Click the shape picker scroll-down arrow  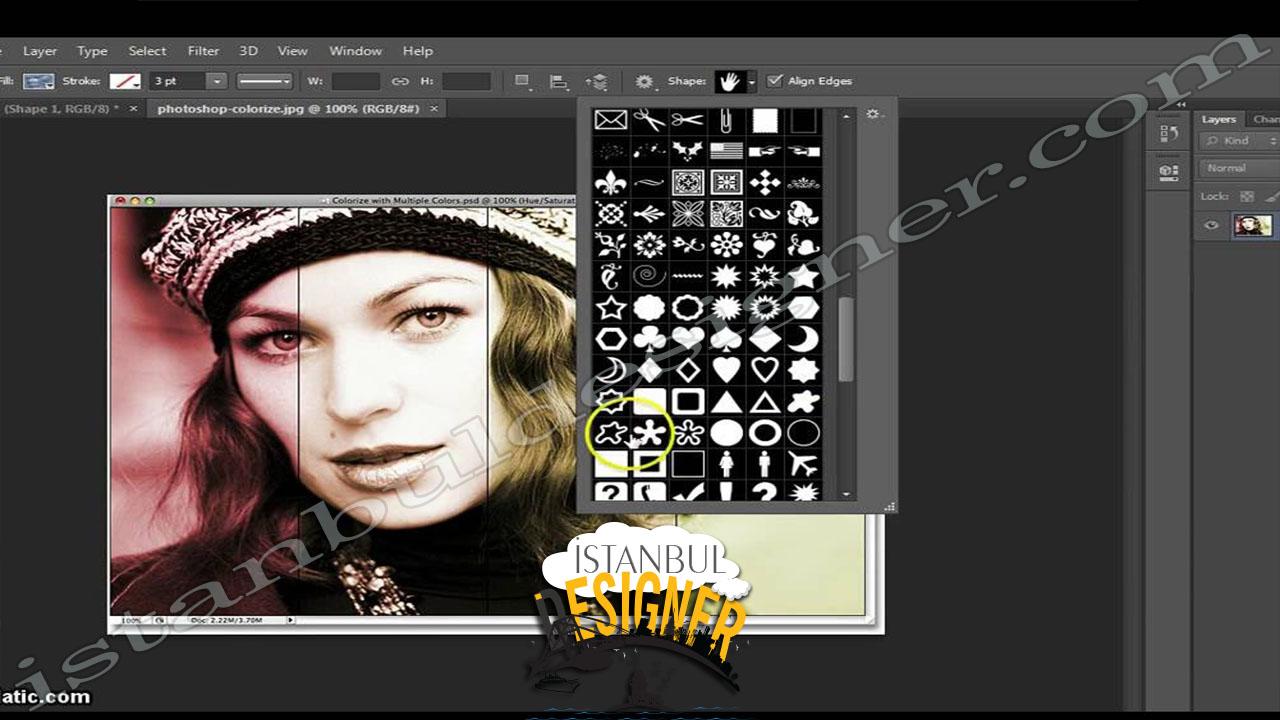pos(846,493)
